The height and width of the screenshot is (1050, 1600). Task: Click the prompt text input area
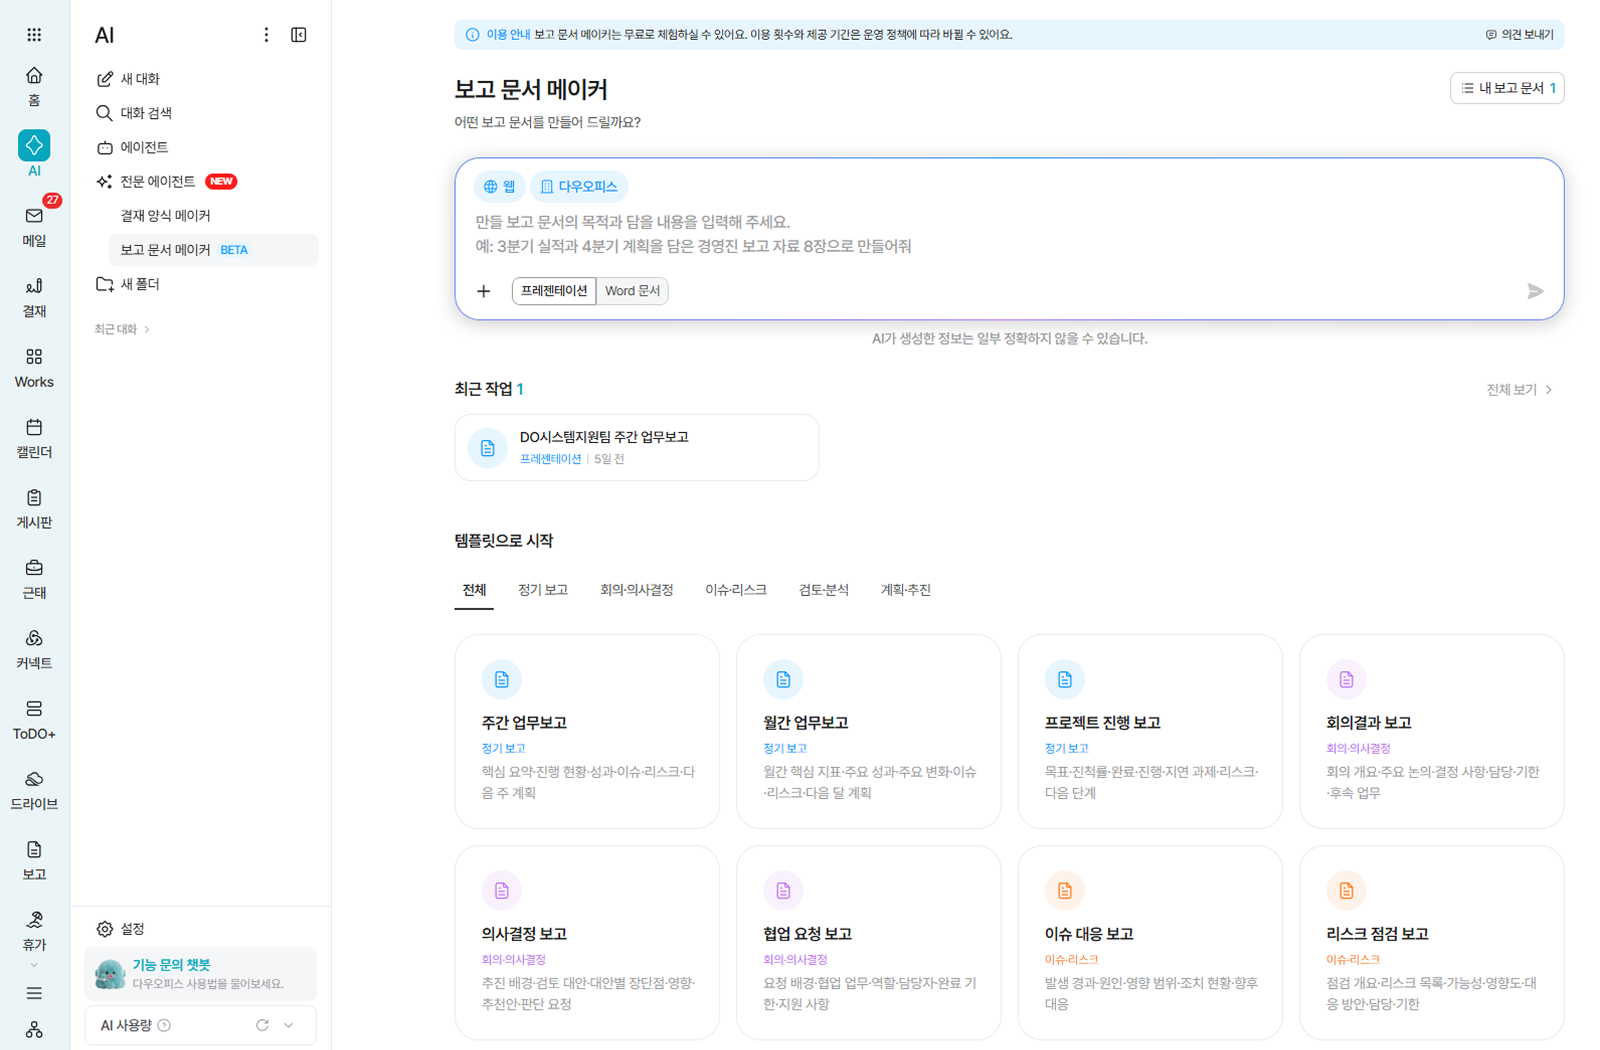1010,234
